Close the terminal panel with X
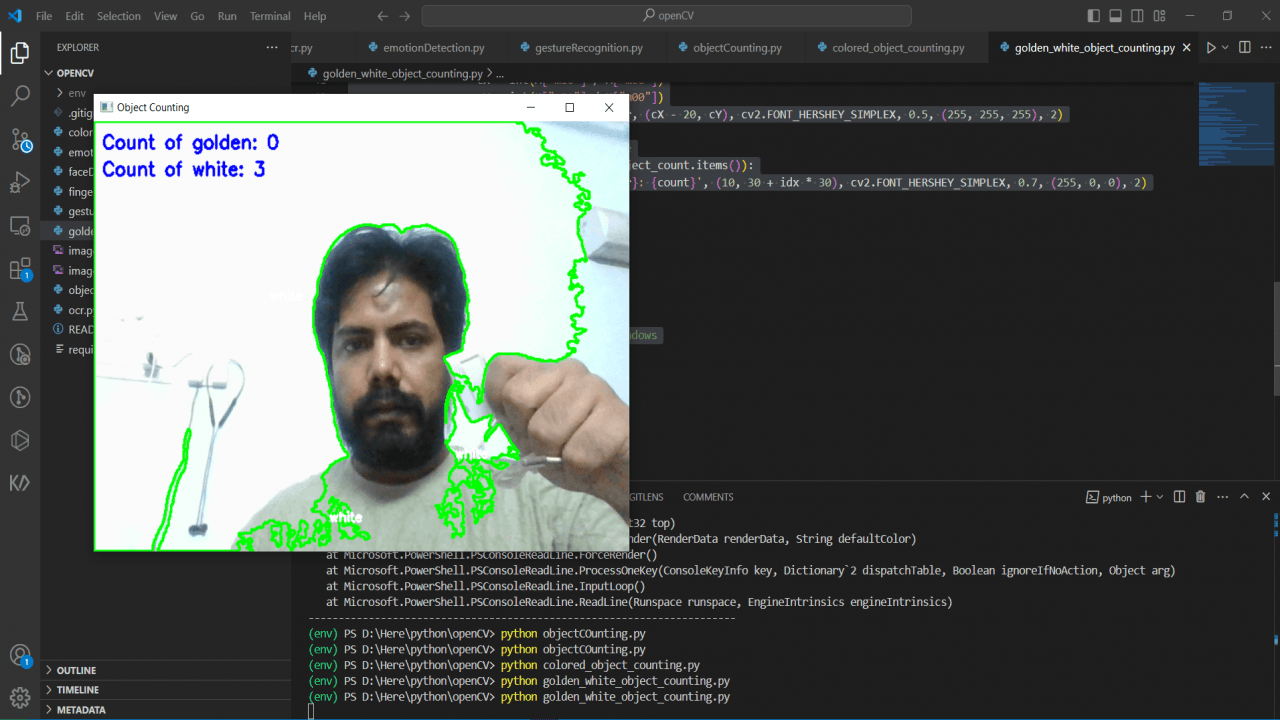Image resolution: width=1280 pixels, height=720 pixels. (1266, 496)
